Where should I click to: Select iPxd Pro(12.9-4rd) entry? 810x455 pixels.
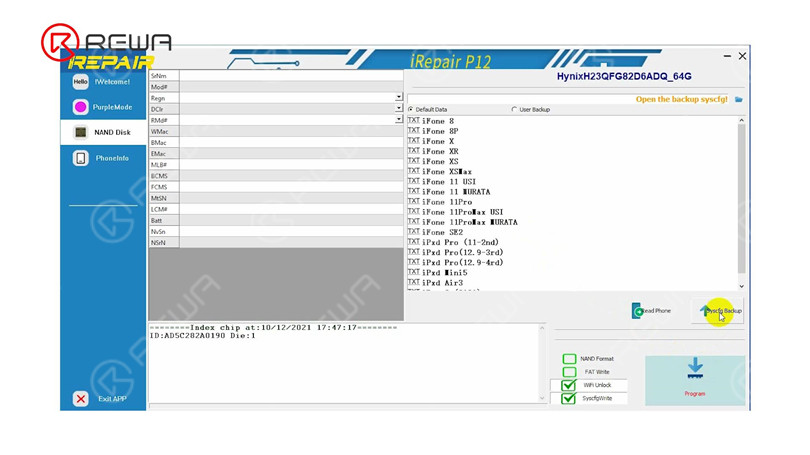tap(462, 262)
